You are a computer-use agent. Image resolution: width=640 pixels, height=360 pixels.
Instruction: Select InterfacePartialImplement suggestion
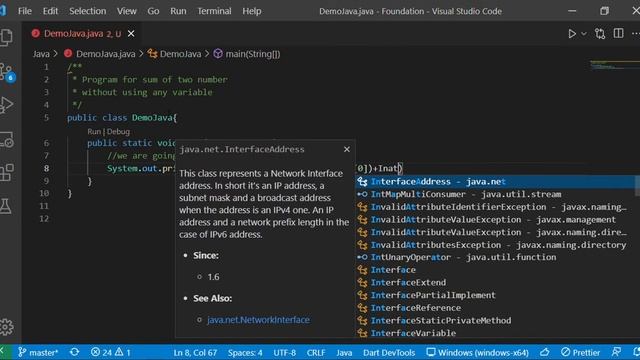pyautogui.click(x=496, y=295)
